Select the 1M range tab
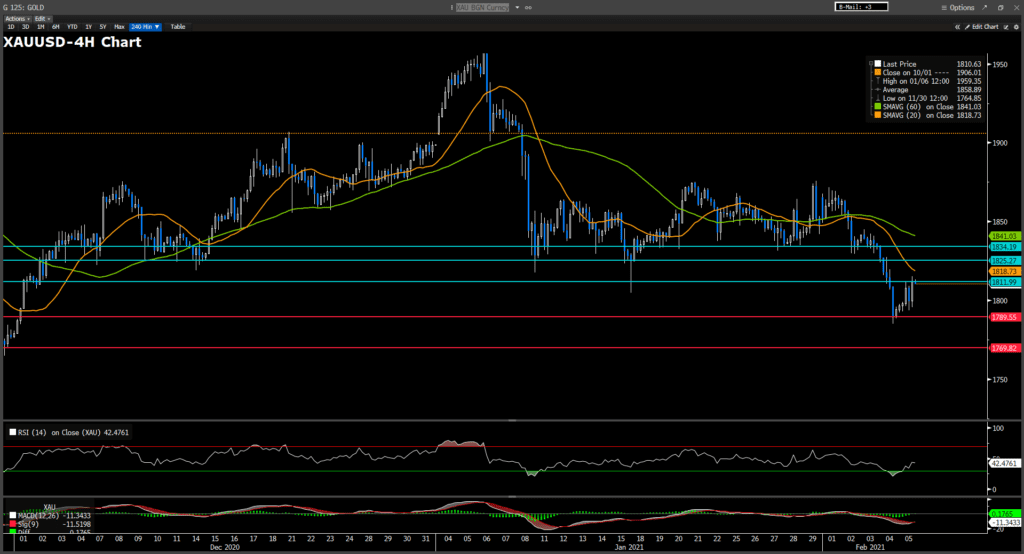This screenshot has height=554, width=1024. point(40,27)
